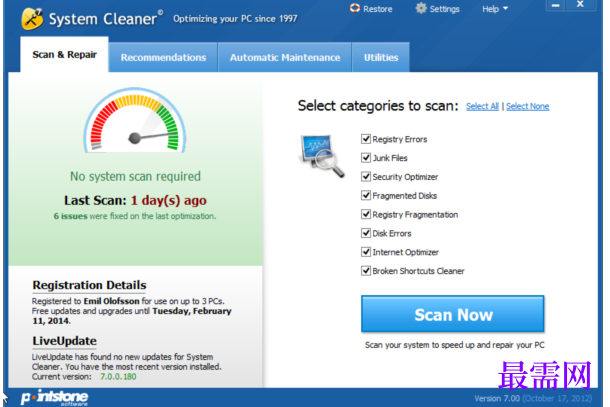Click the System Cleaner logo icon
The width and height of the screenshot is (610, 407).
[x=32, y=19]
